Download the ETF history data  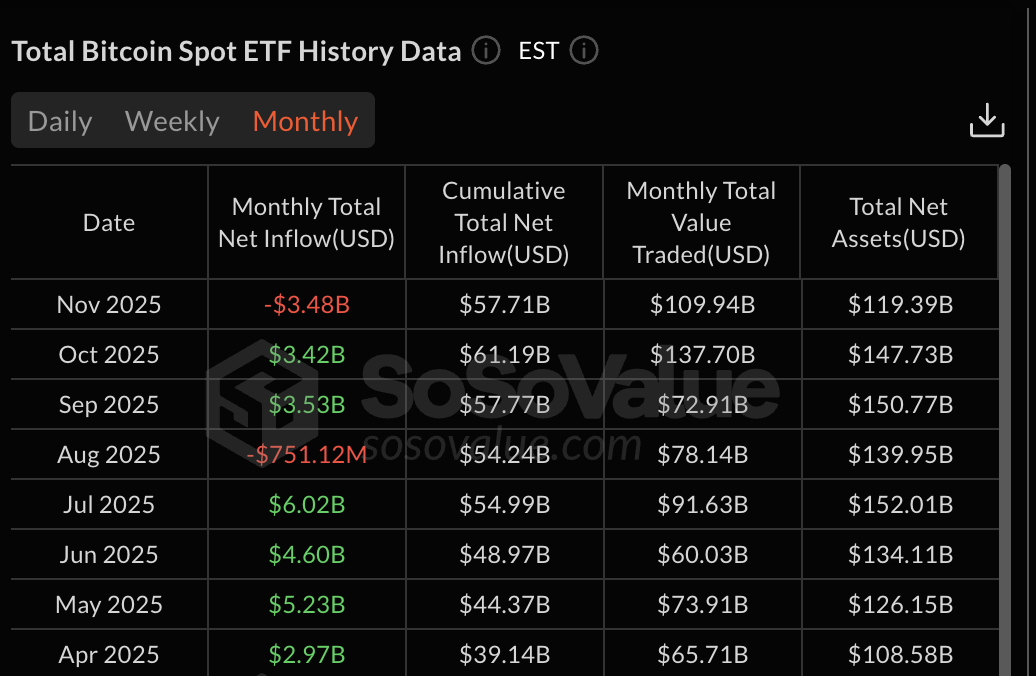tap(987, 119)
